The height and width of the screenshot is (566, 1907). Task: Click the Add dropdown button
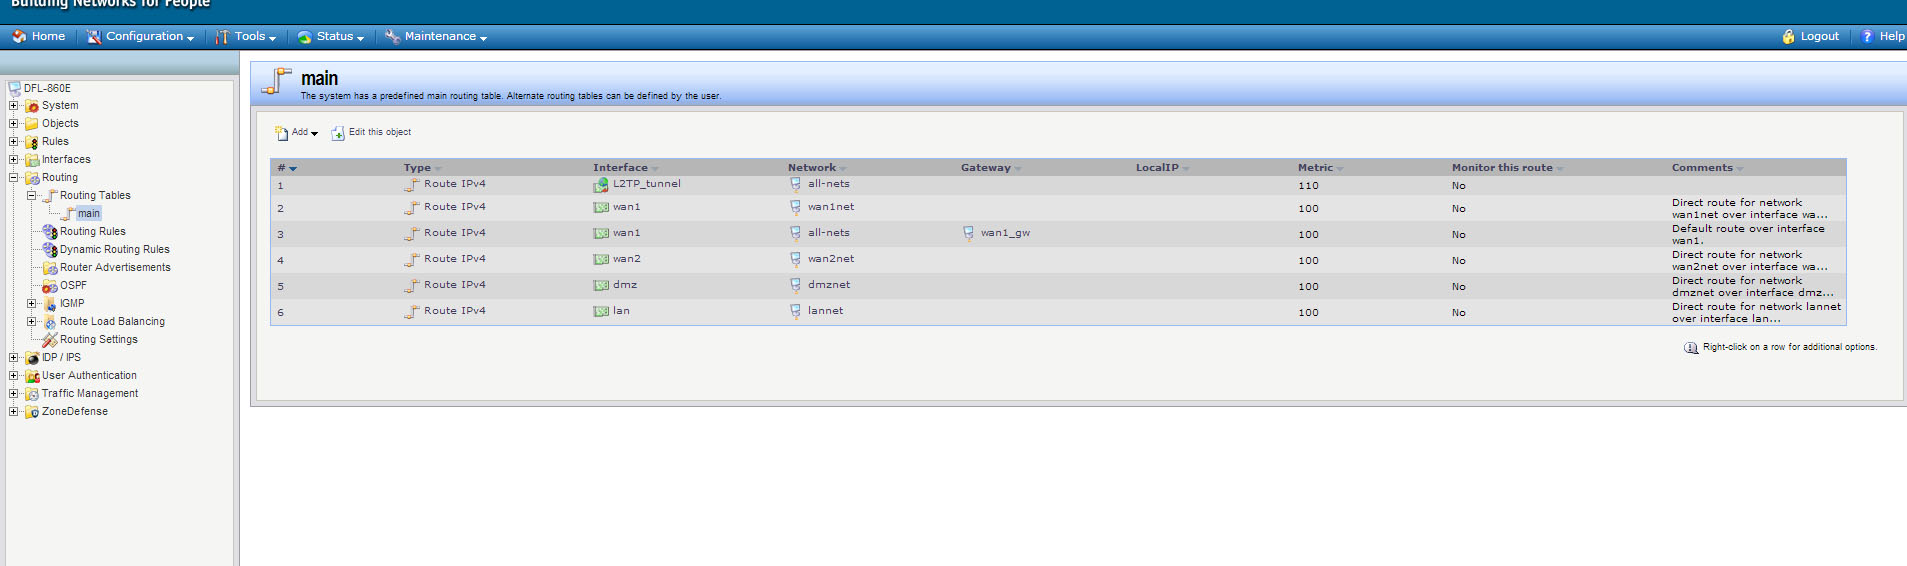pos(296,132)
